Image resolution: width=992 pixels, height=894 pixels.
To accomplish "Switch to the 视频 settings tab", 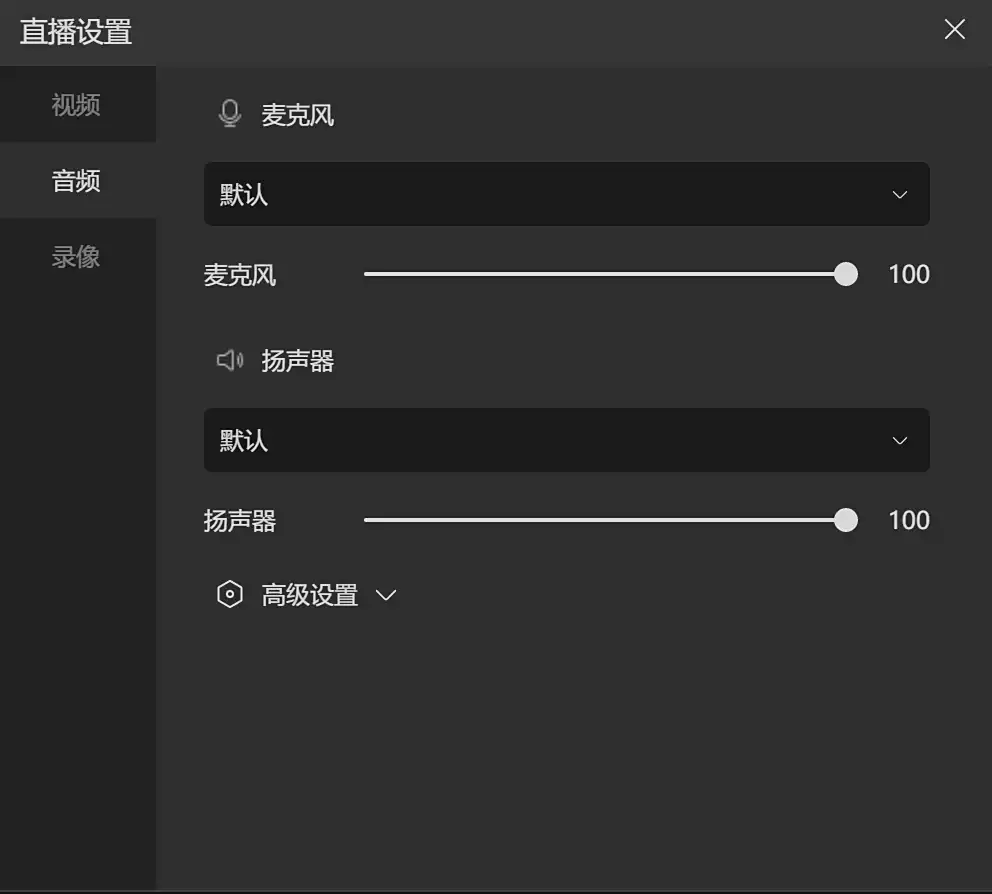I will tap(75, 104).
